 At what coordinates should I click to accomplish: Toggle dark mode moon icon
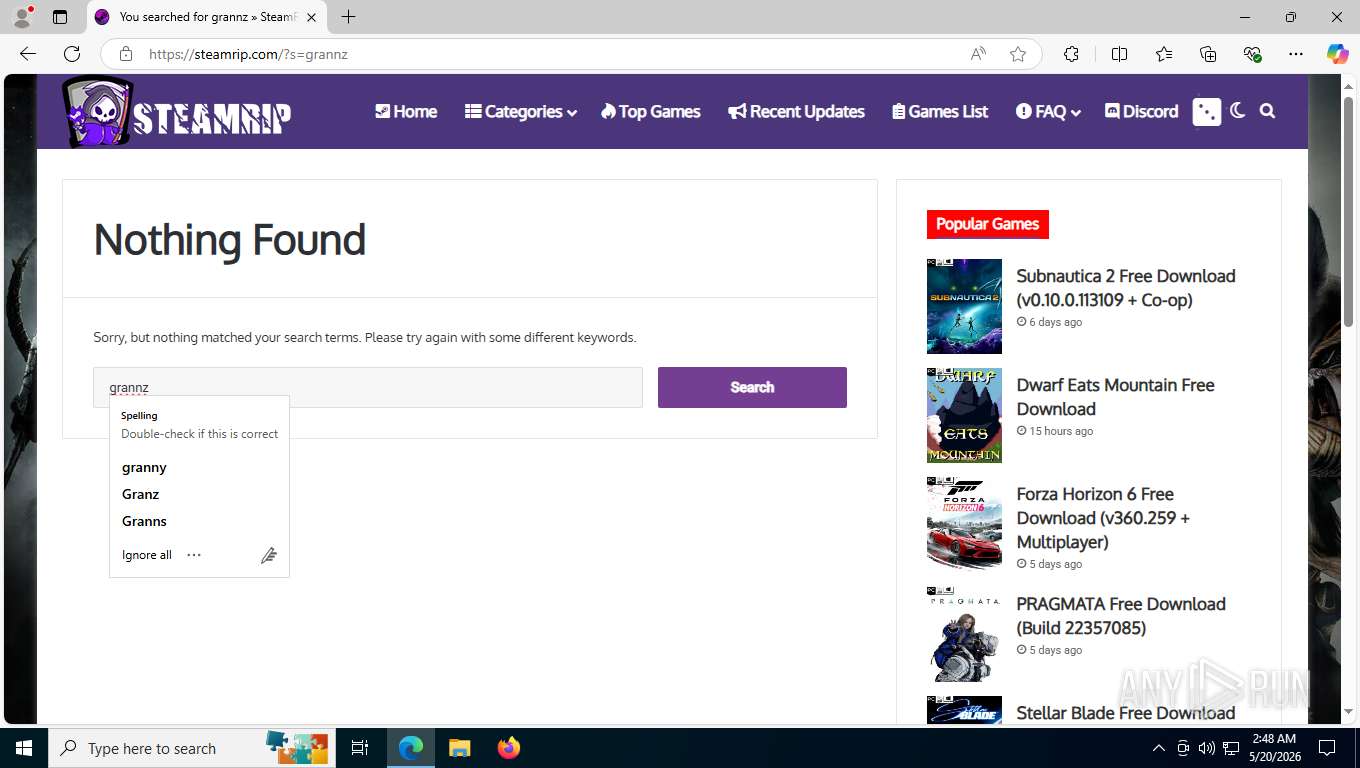coord(1238,111)
